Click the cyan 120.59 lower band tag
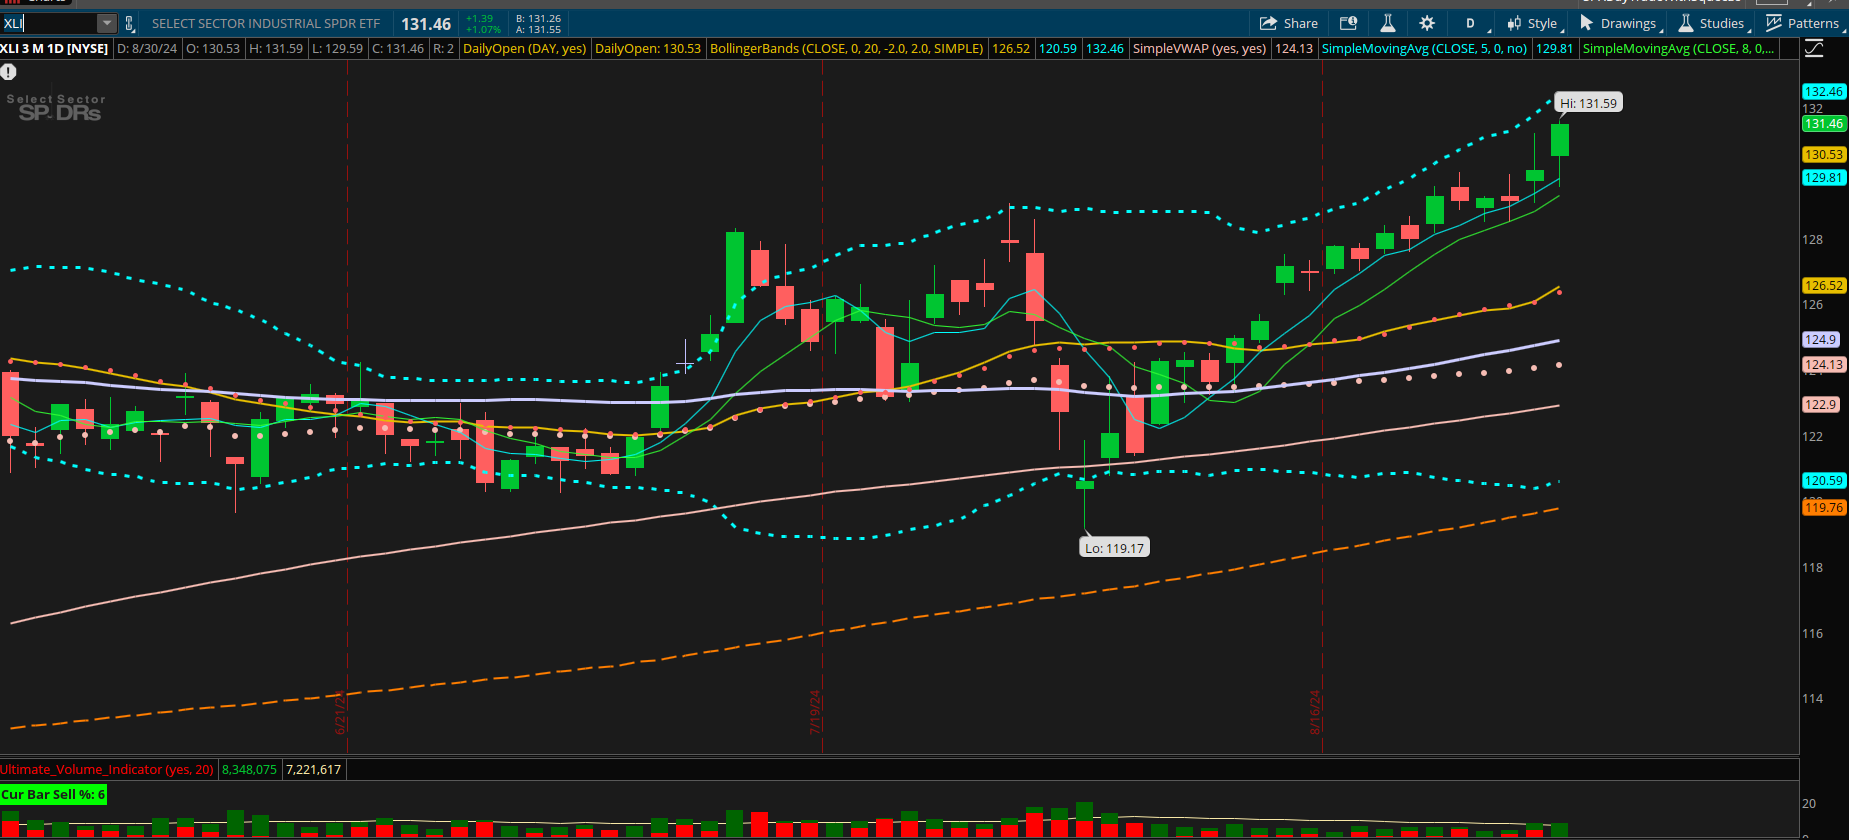 tap(1824, 480)
